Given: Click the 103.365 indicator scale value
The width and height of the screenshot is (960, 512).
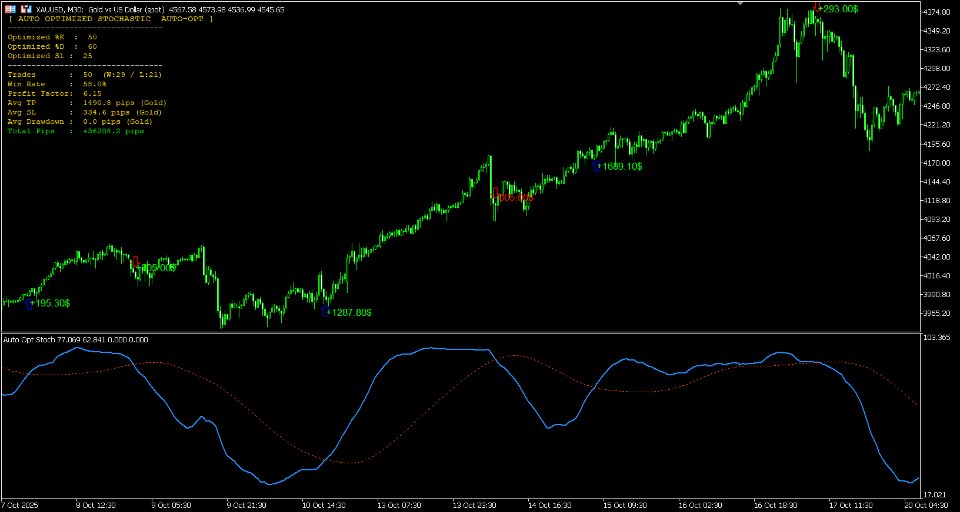Looking at the screenshot, I should 937,337.
